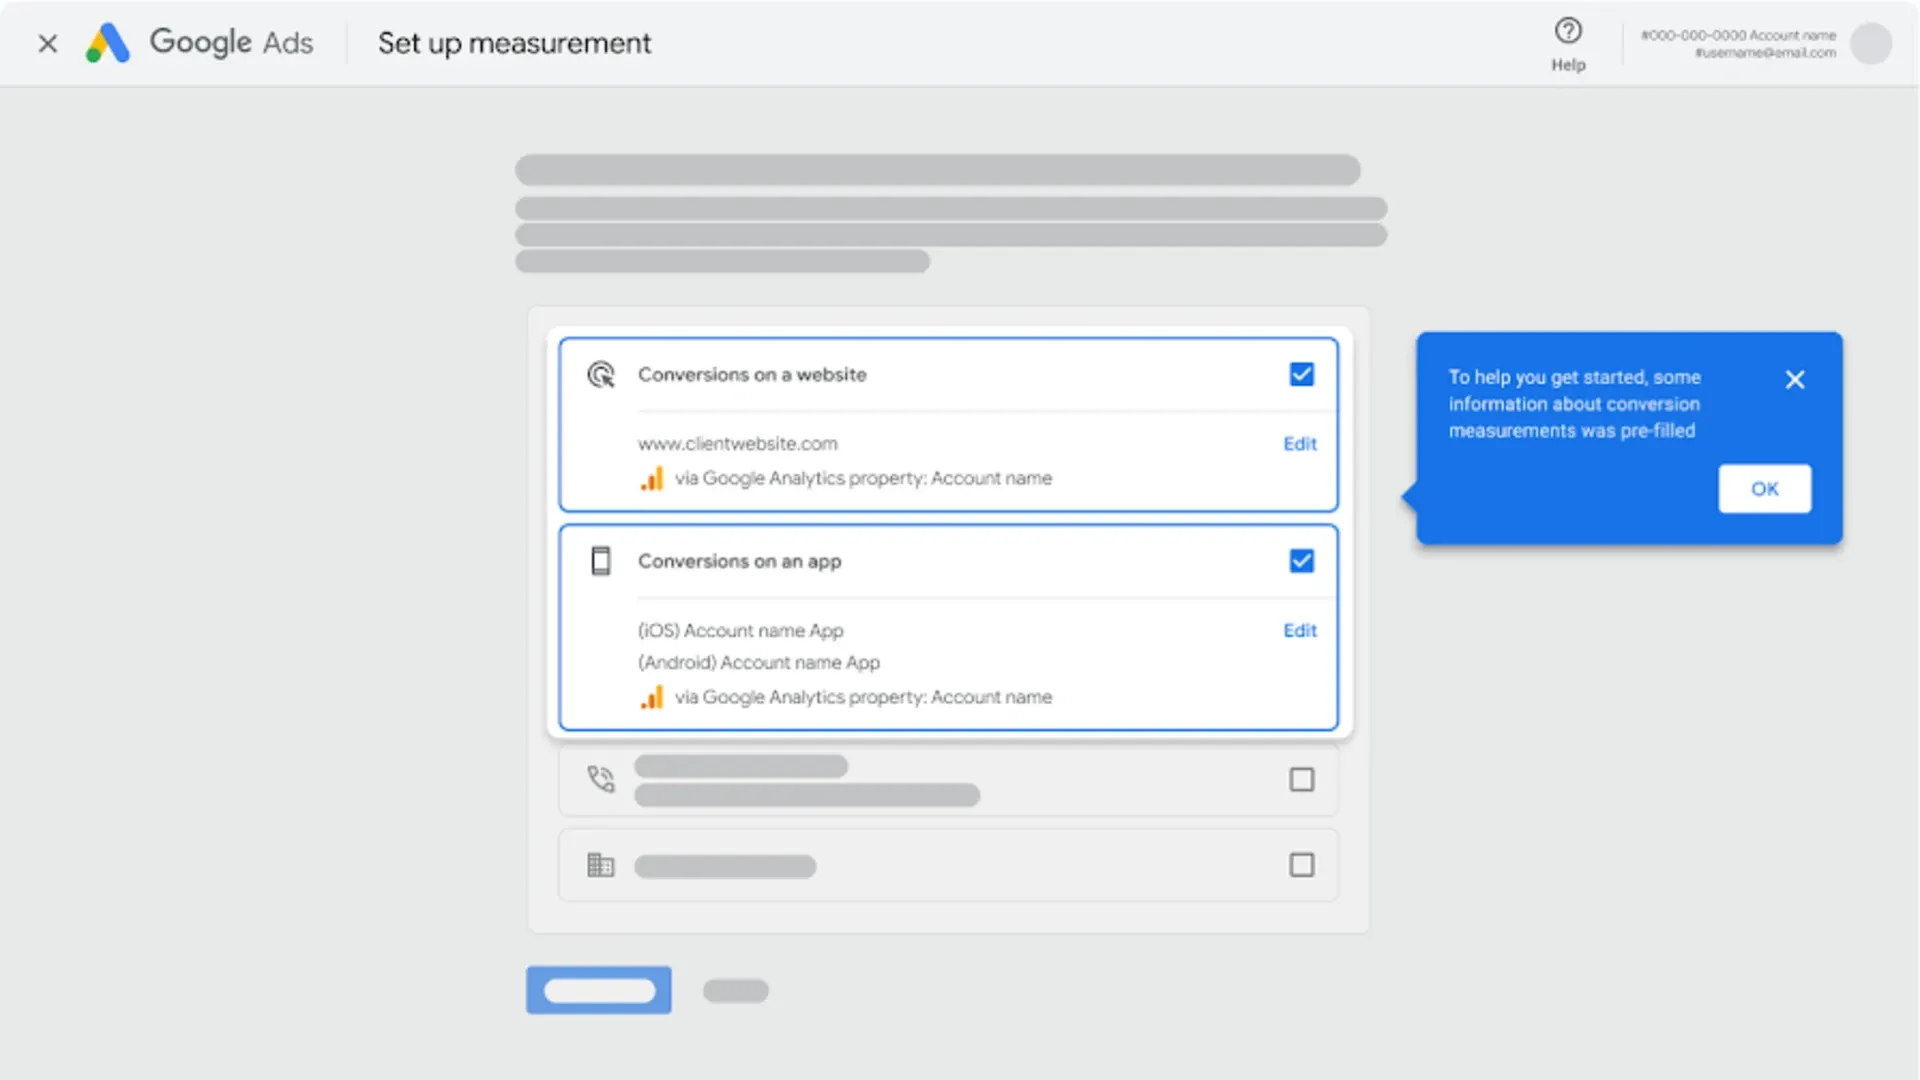The width and height of the screenshot is (1920, 1080).
Task: Click OK in the blue tooltip
Action: (x=1764, y=489)
